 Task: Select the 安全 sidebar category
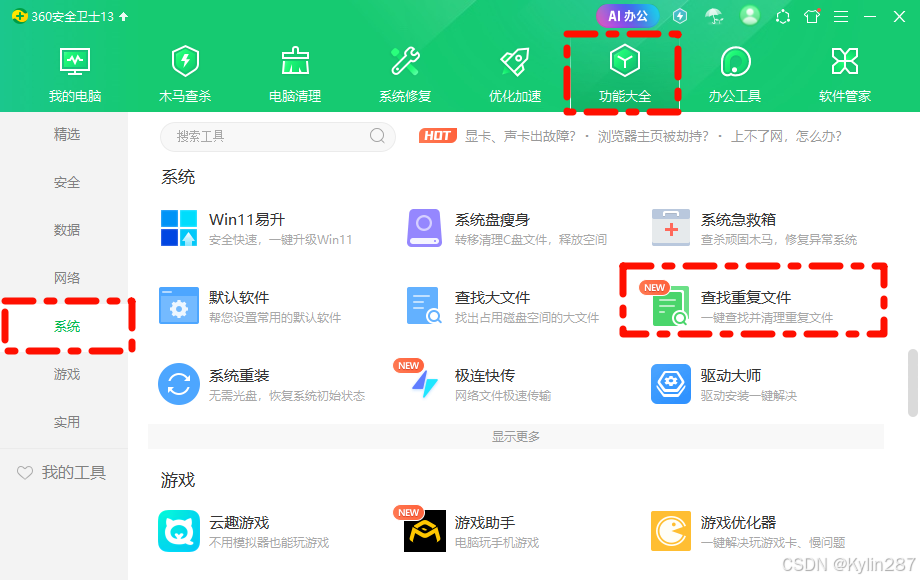point(66,182)
